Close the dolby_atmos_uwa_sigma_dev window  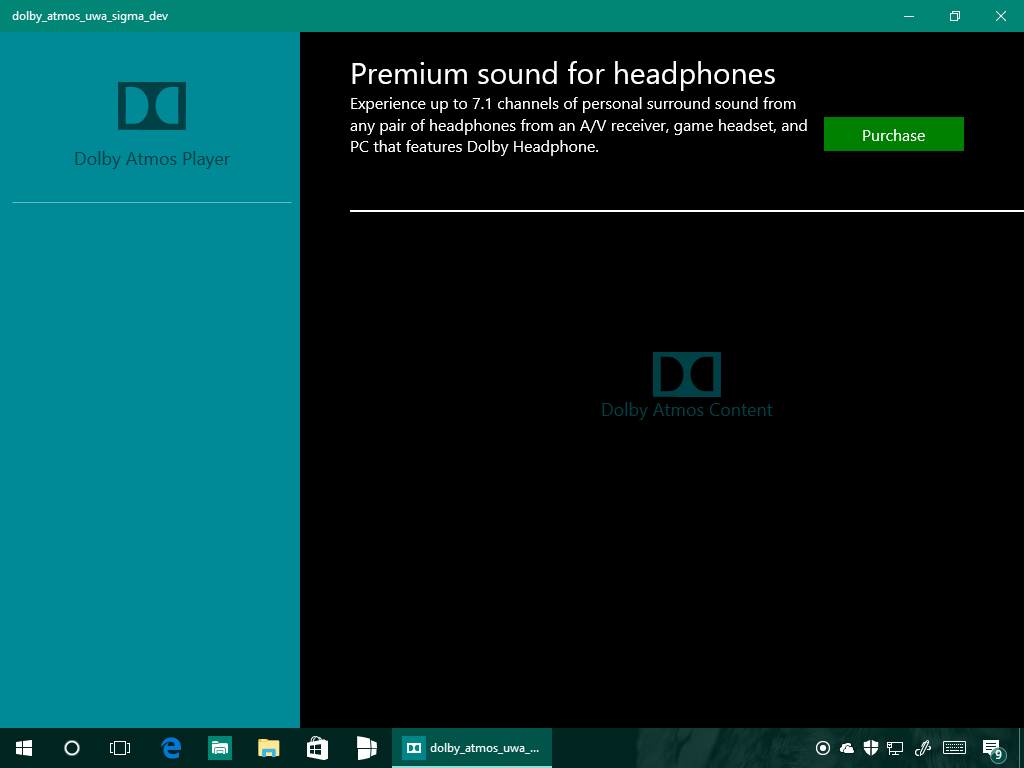click(x=1000, y=16)
